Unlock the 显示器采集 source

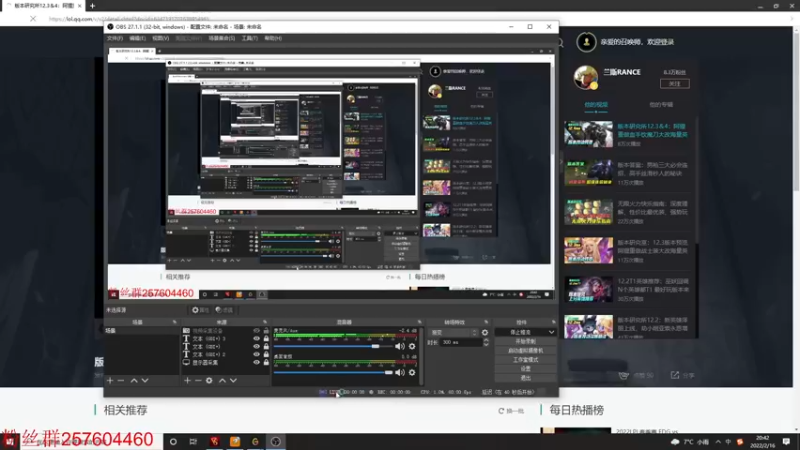point(266,362)
